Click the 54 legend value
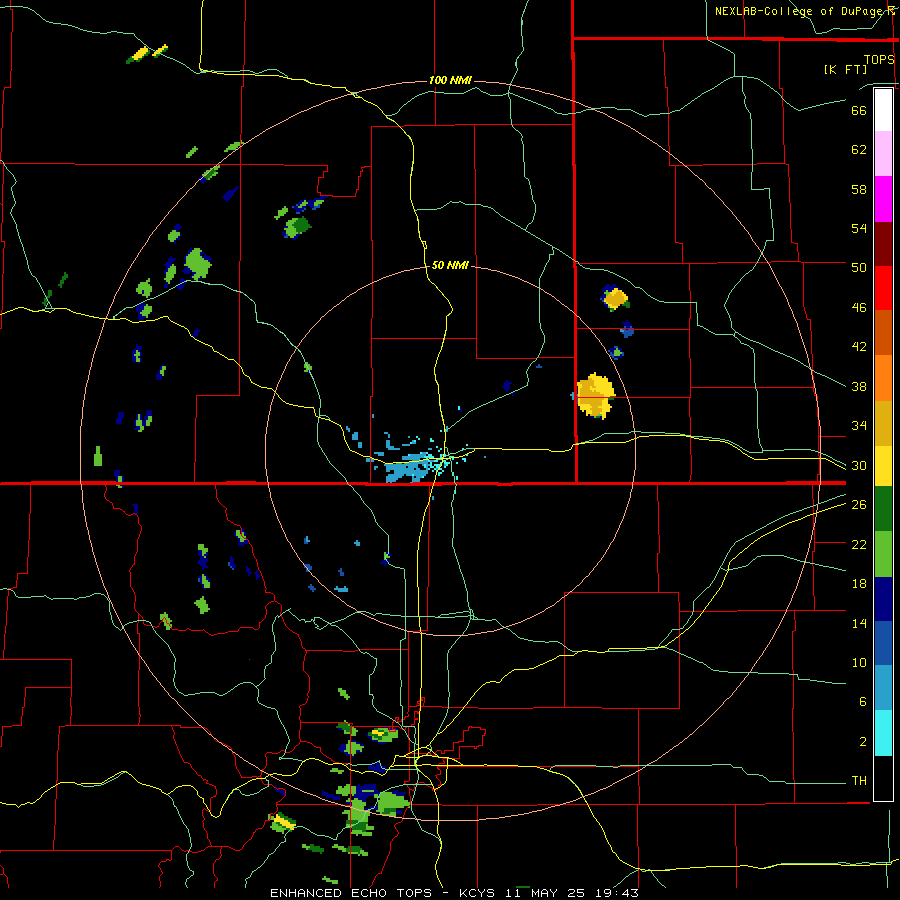Viewport: 900px width, 900px height. point(859,228)
